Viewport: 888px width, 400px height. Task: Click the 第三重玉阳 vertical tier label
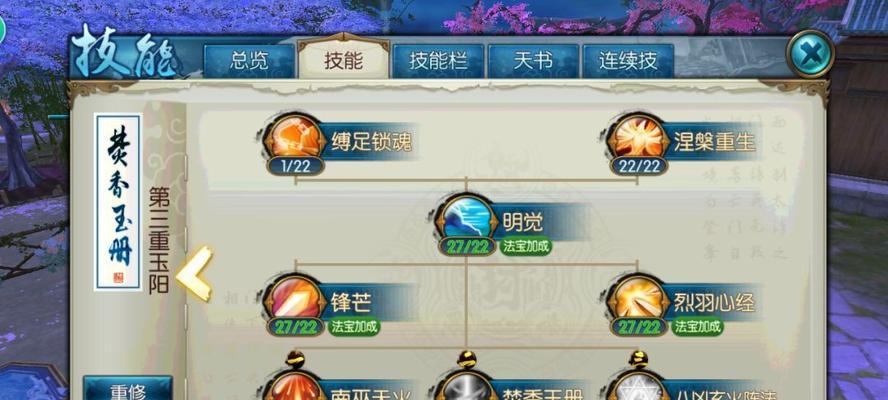[x=159, y=241]
